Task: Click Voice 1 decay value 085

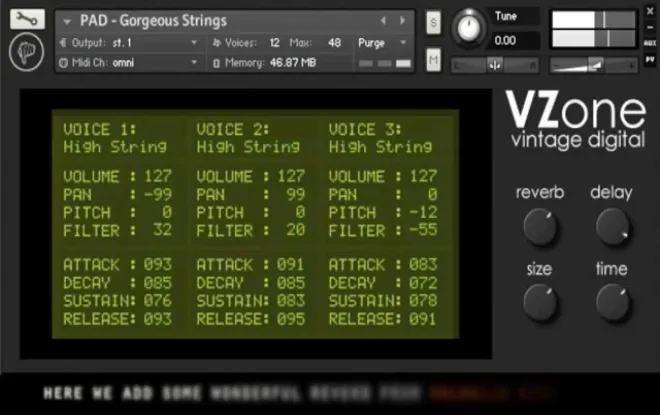Action: (x=158, y=283)
